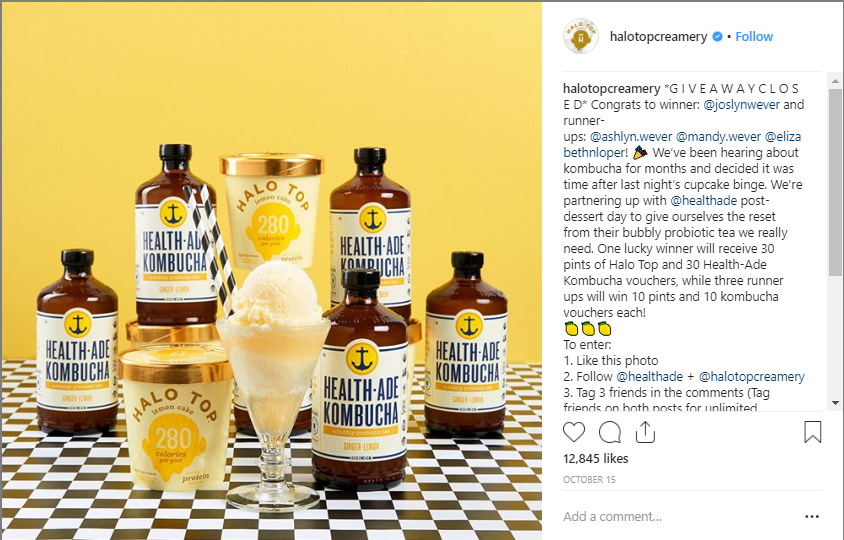Follow the halotopcreamery account

pyautogui.click(x=754, y=37)
